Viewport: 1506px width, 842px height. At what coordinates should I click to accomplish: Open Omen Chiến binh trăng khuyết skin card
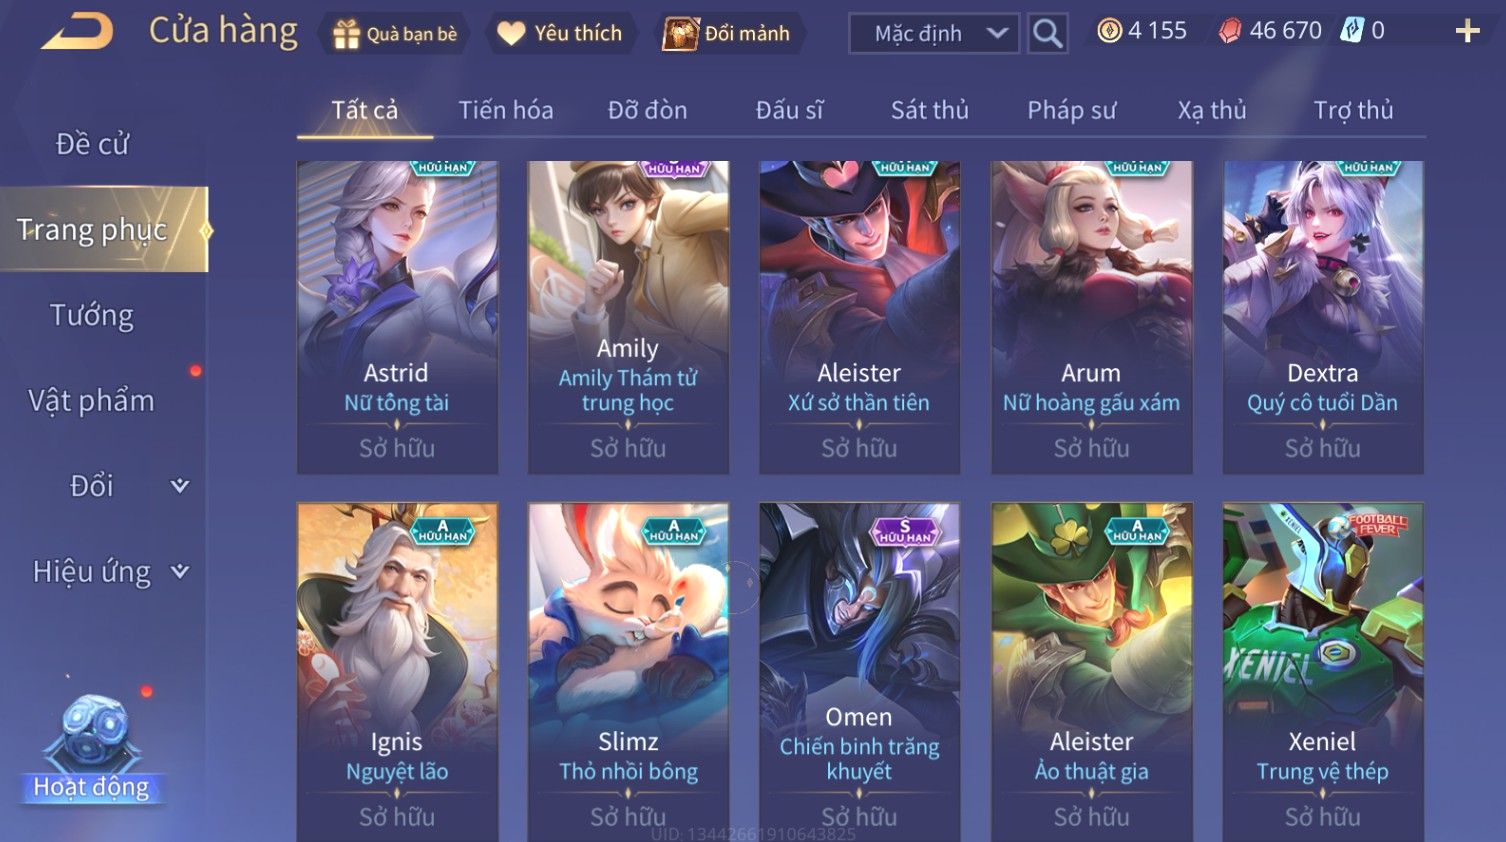859,672
